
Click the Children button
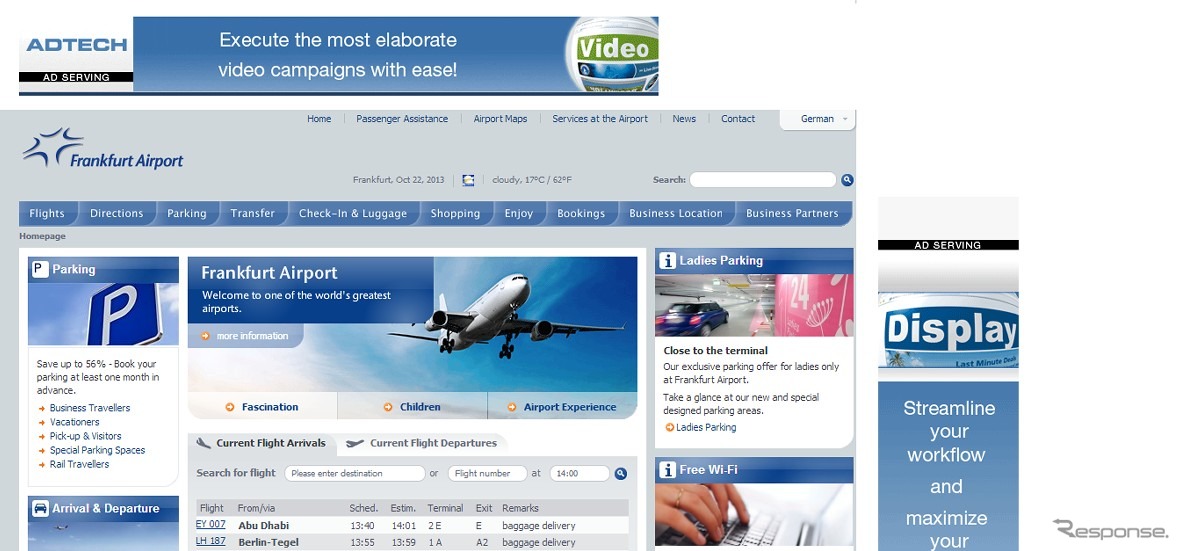tap(412, 407)
